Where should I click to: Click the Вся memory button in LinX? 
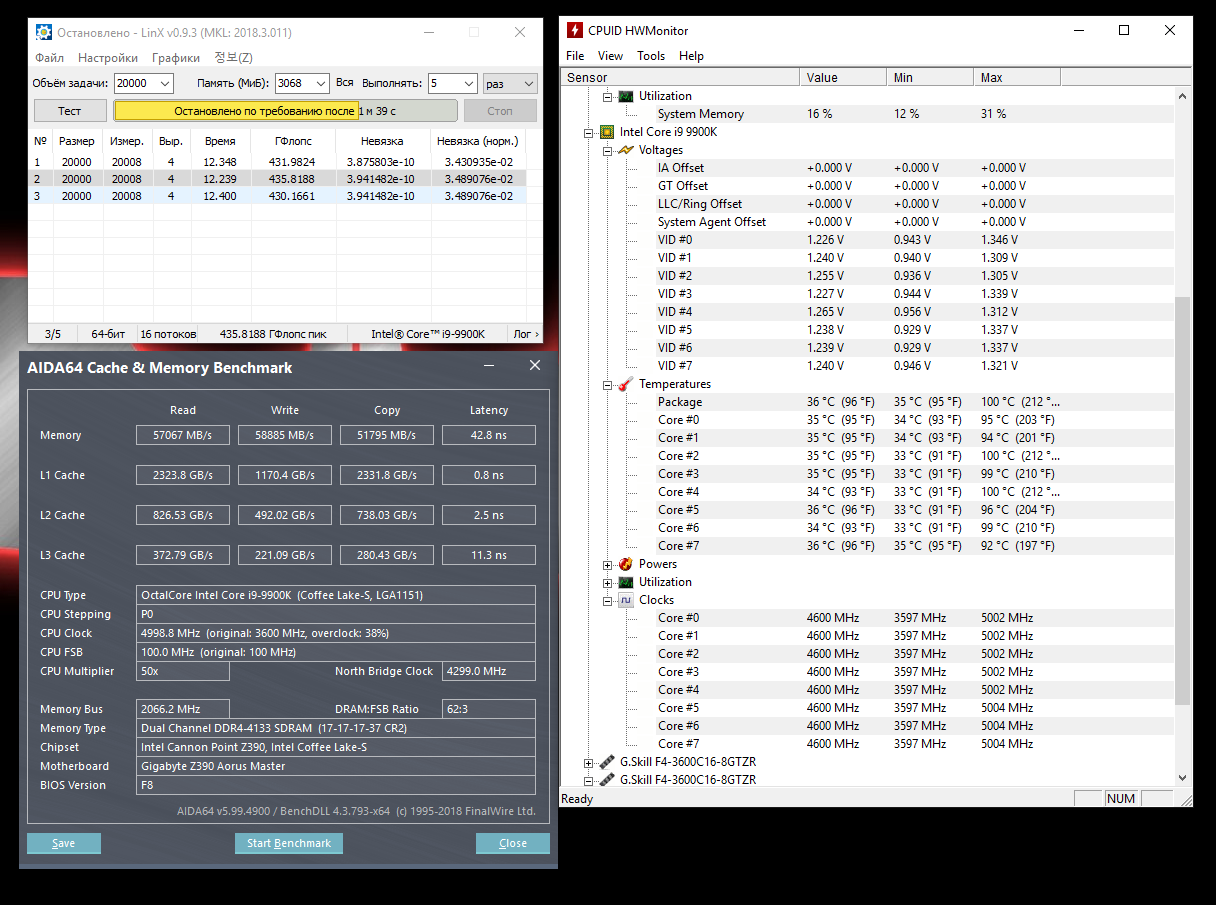(x=345, y=84)
